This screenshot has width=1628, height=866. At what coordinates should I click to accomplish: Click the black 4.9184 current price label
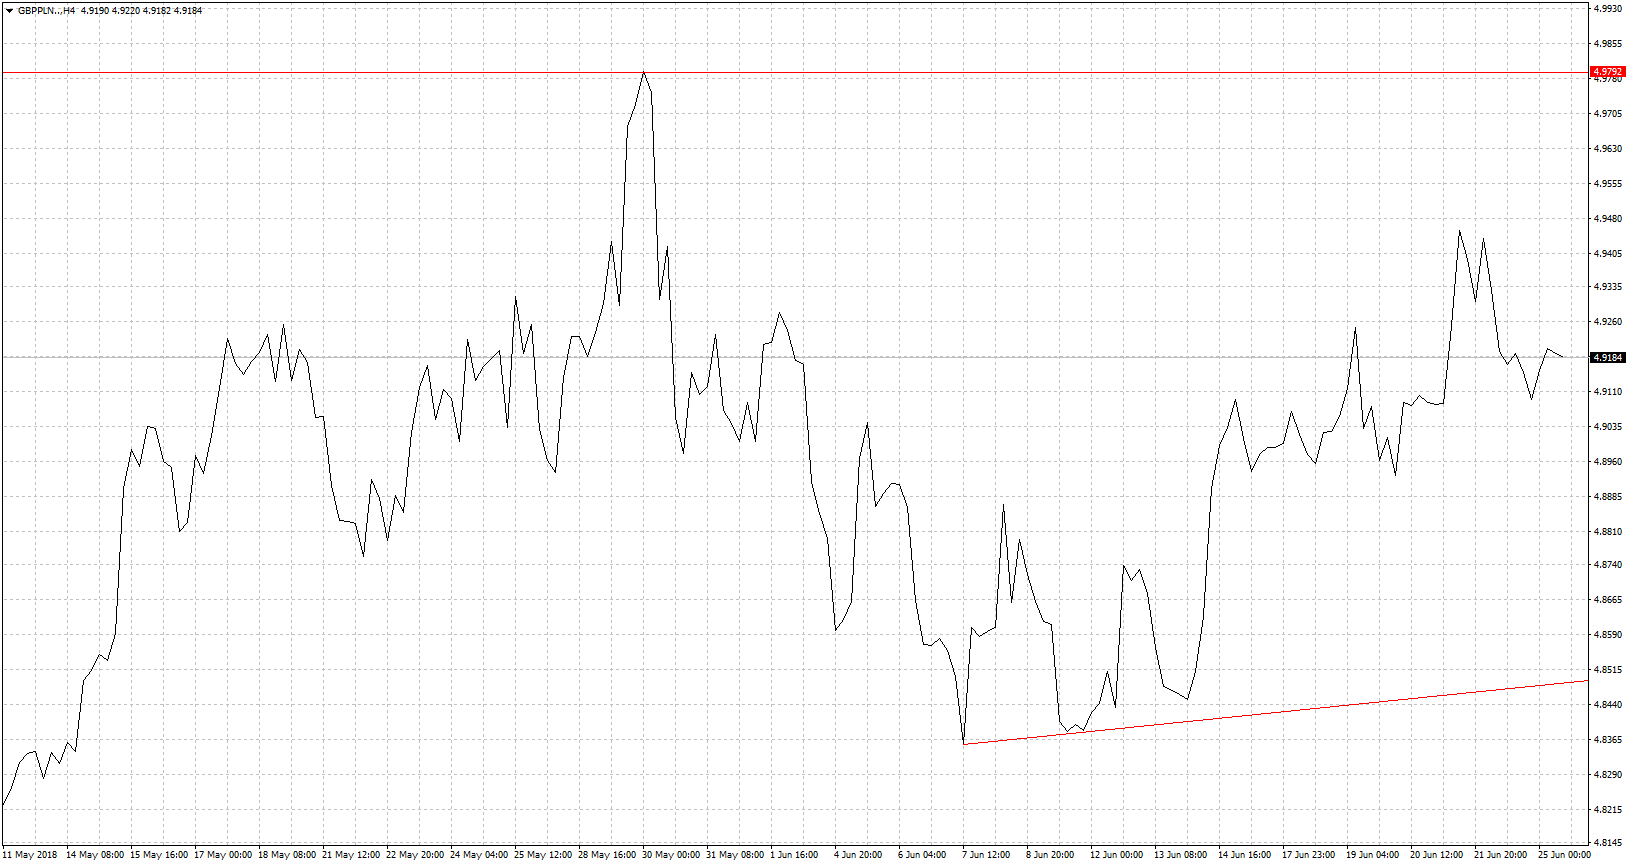[1607, 357]
